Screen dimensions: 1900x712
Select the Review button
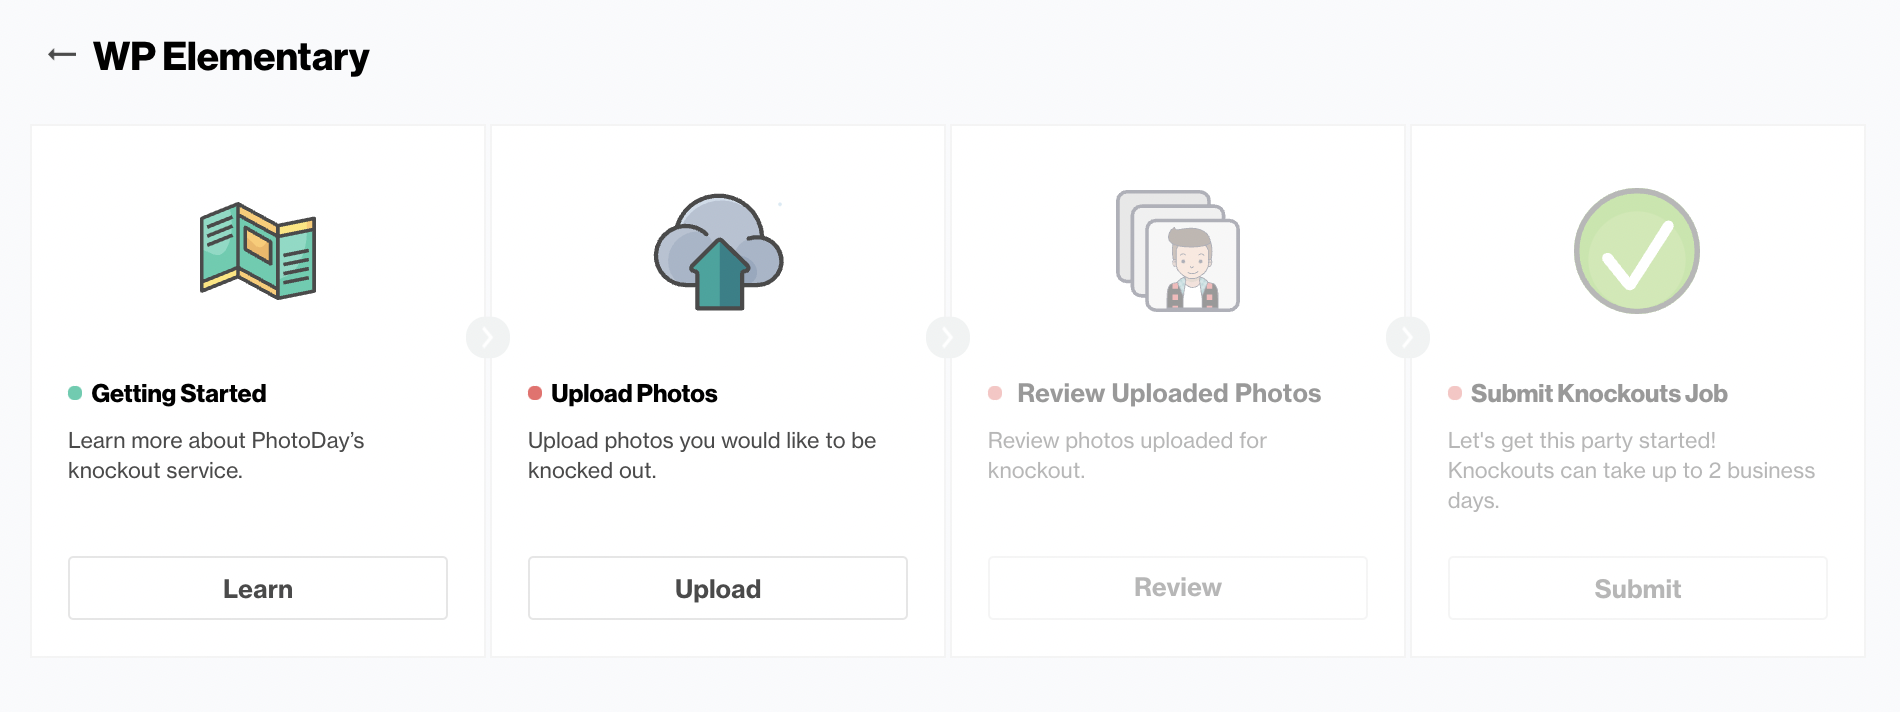pos(1178,588)
